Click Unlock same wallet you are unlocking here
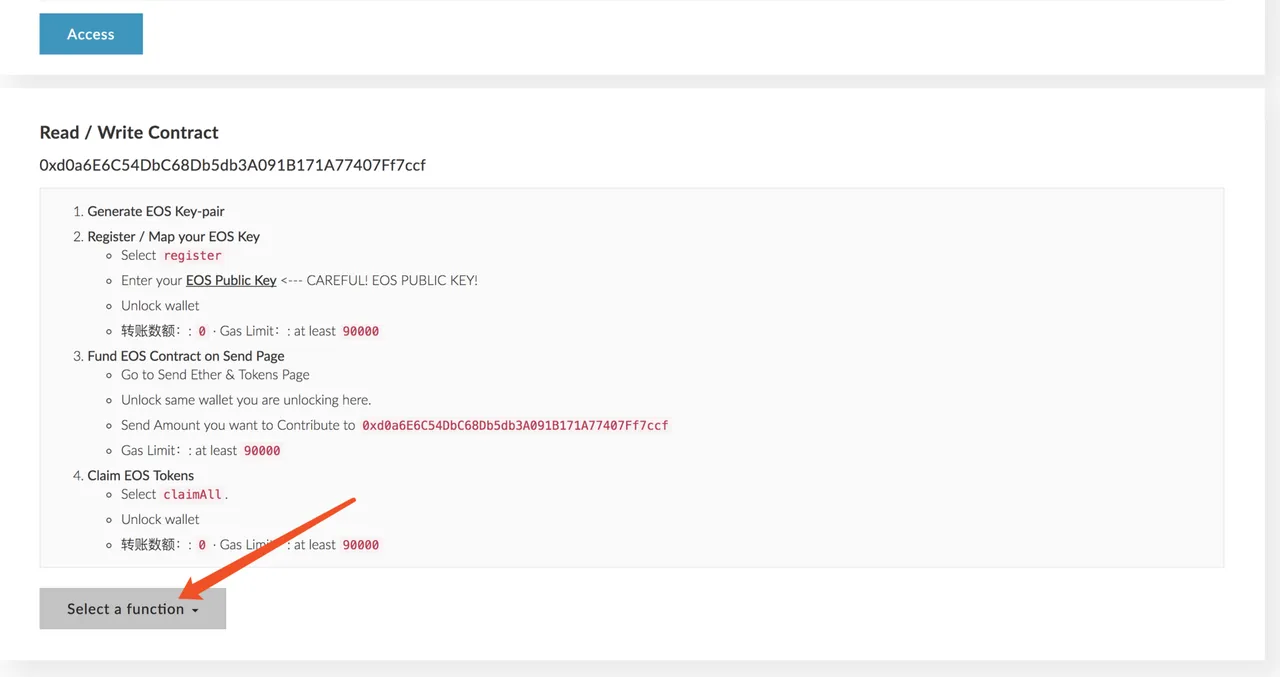This screenshot has width=1280, height=677. (246, 399)
